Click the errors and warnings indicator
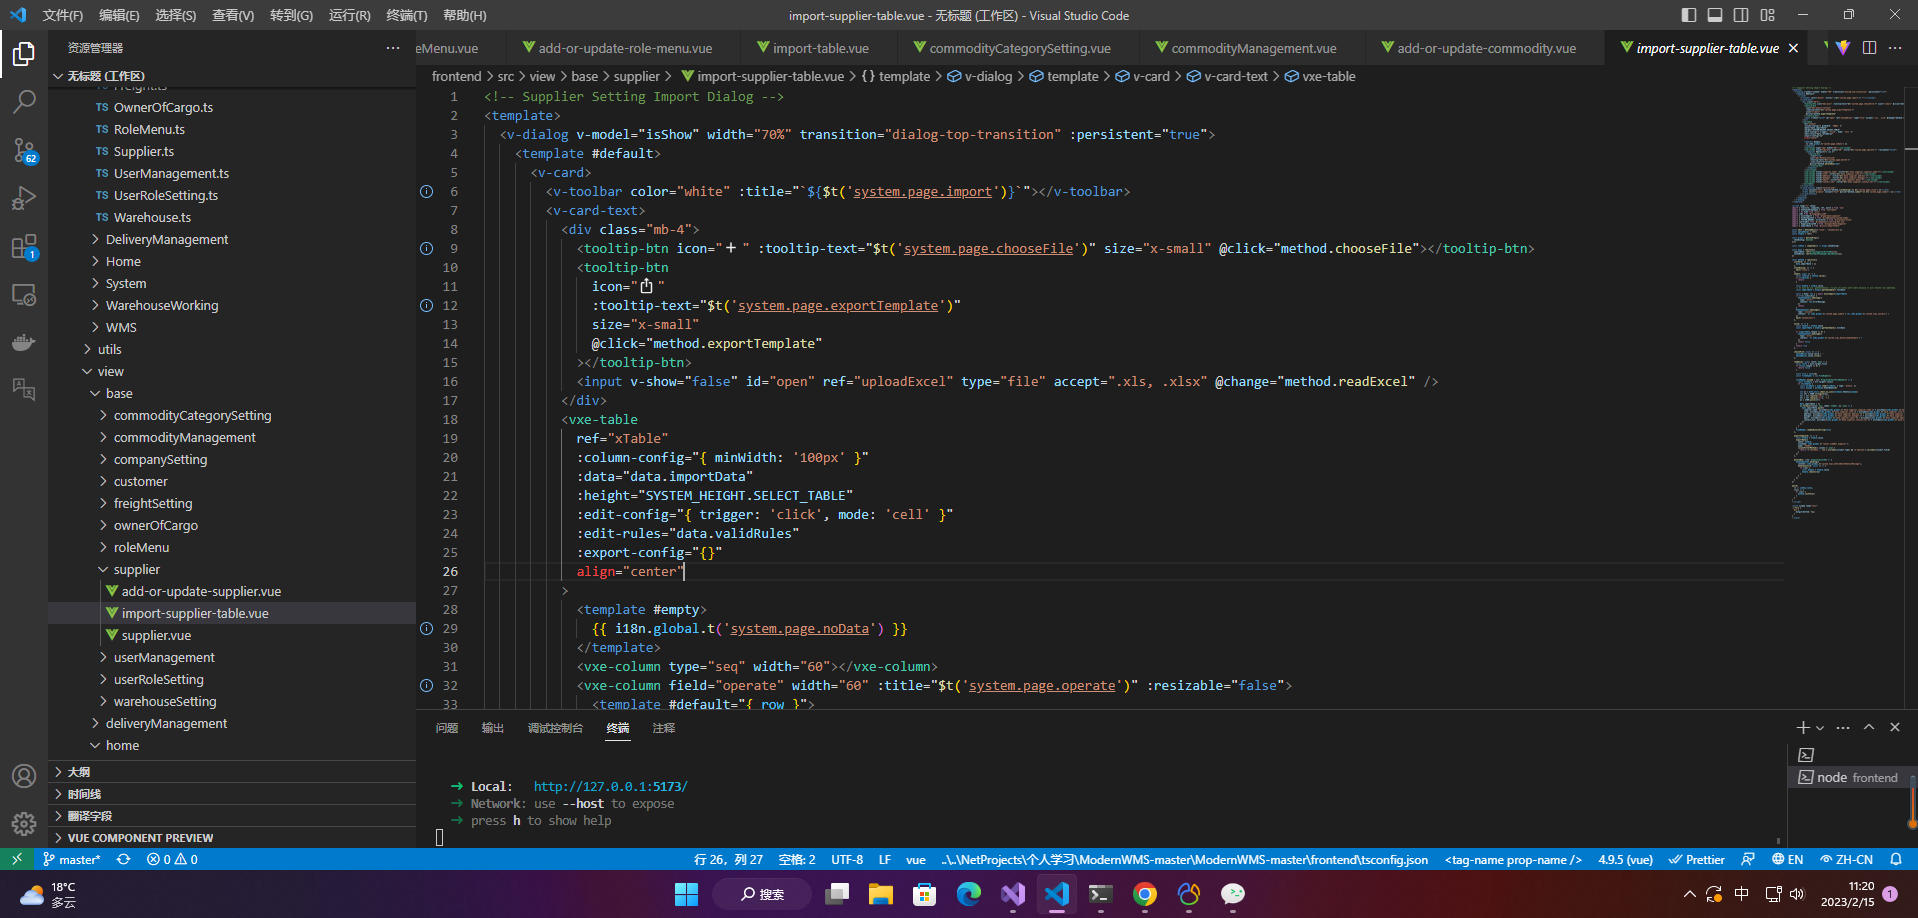1918x918 pixels. [172, 859]
